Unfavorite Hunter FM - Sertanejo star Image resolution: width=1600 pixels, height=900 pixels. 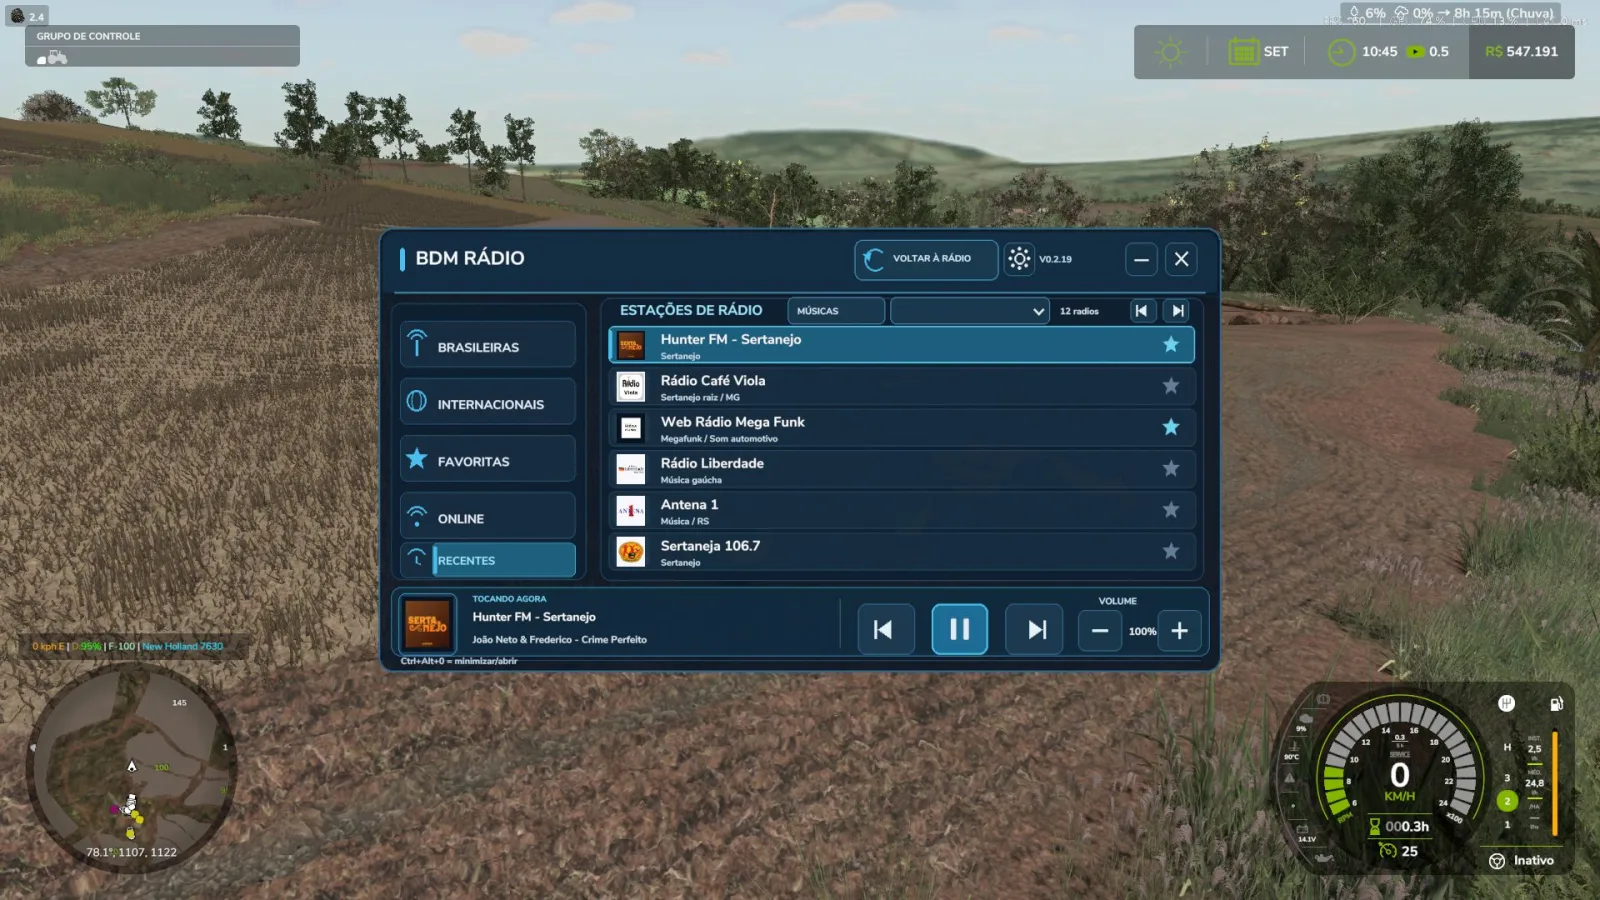[1170, 345]
